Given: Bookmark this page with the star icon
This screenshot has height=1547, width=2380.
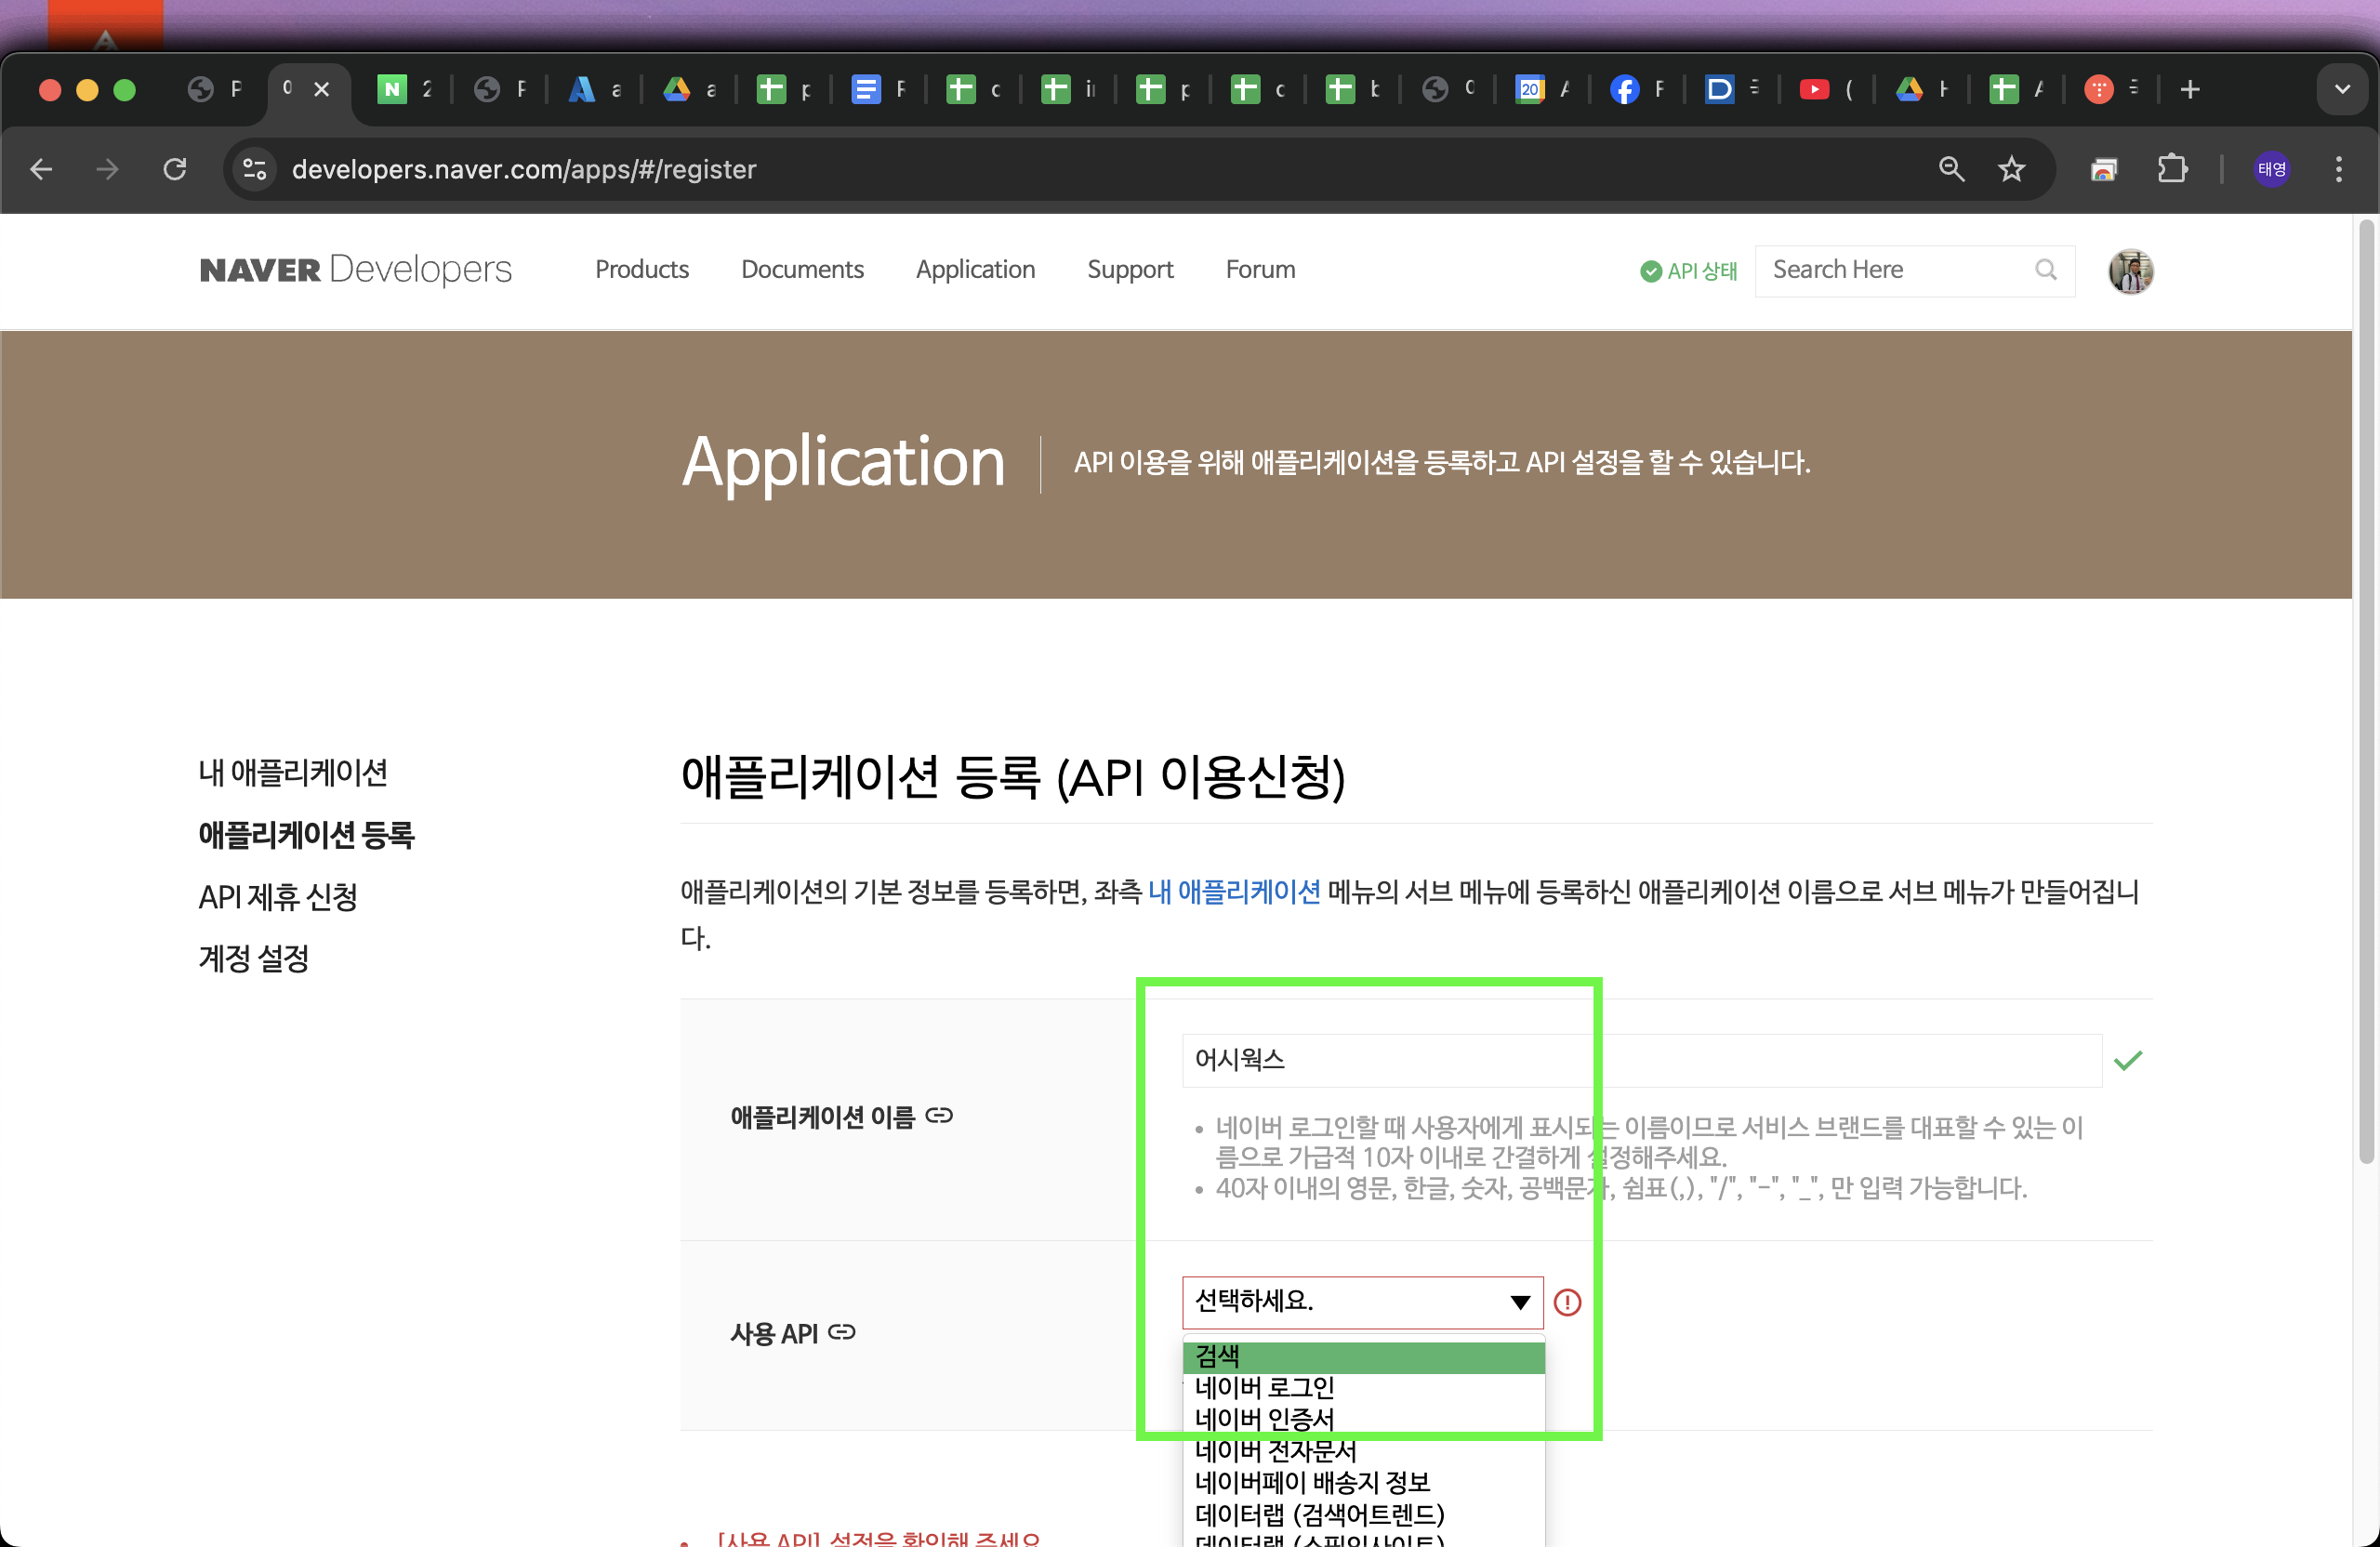Looking at the screenshot, I should tap(2011, 169).
